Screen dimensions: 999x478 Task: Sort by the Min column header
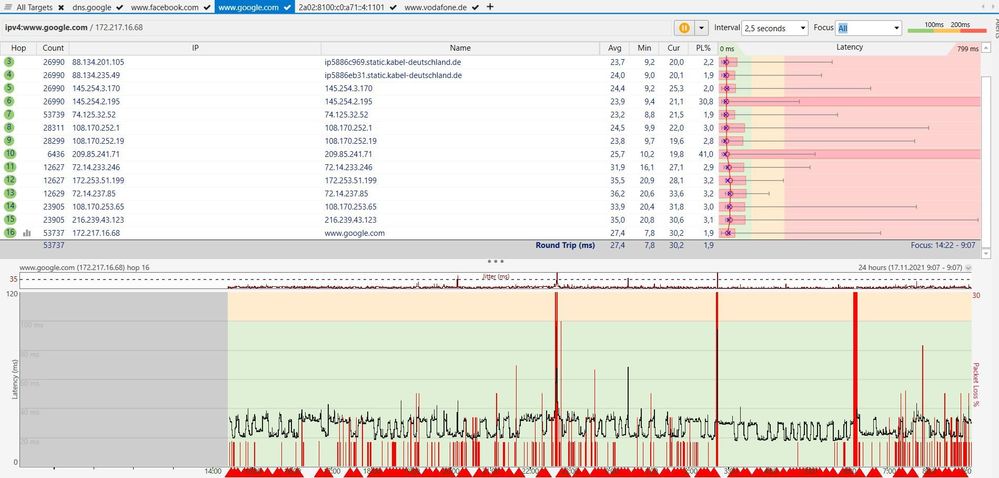point(642,48)
